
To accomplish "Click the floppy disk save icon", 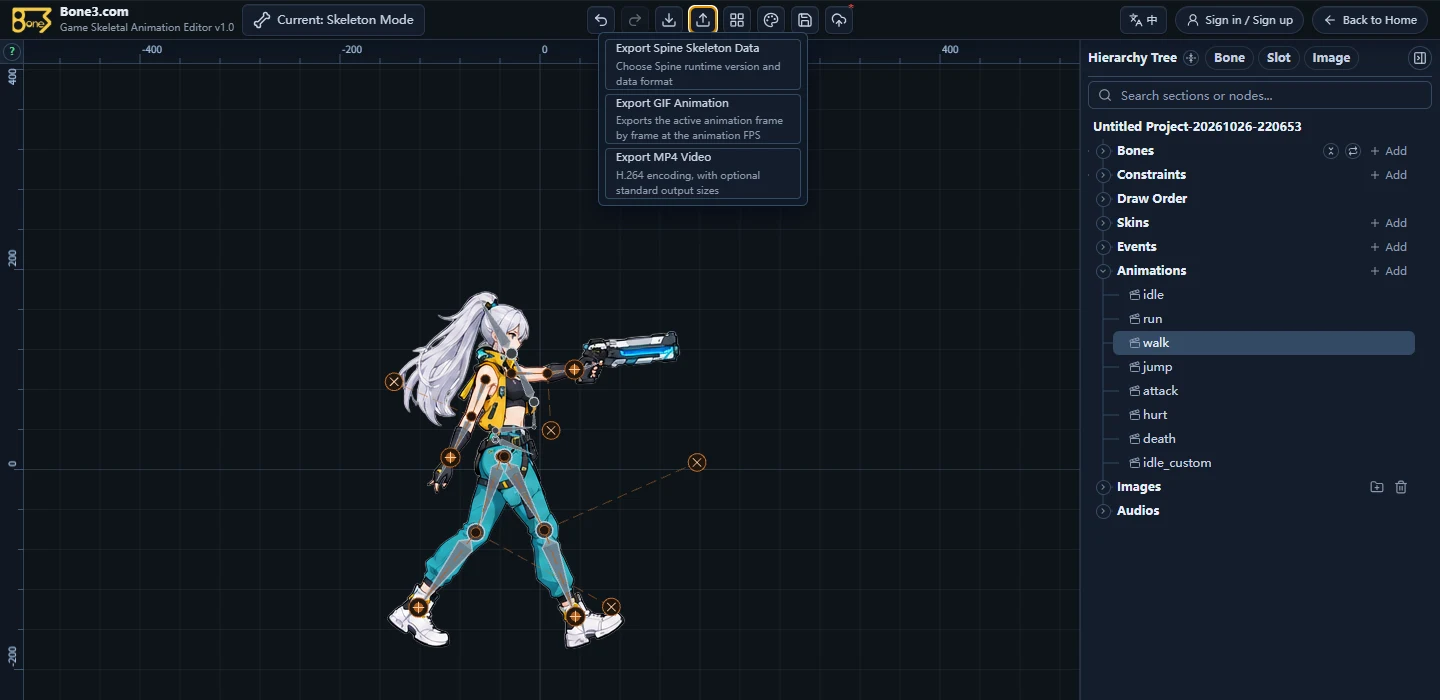I will (x=805, y=20).
